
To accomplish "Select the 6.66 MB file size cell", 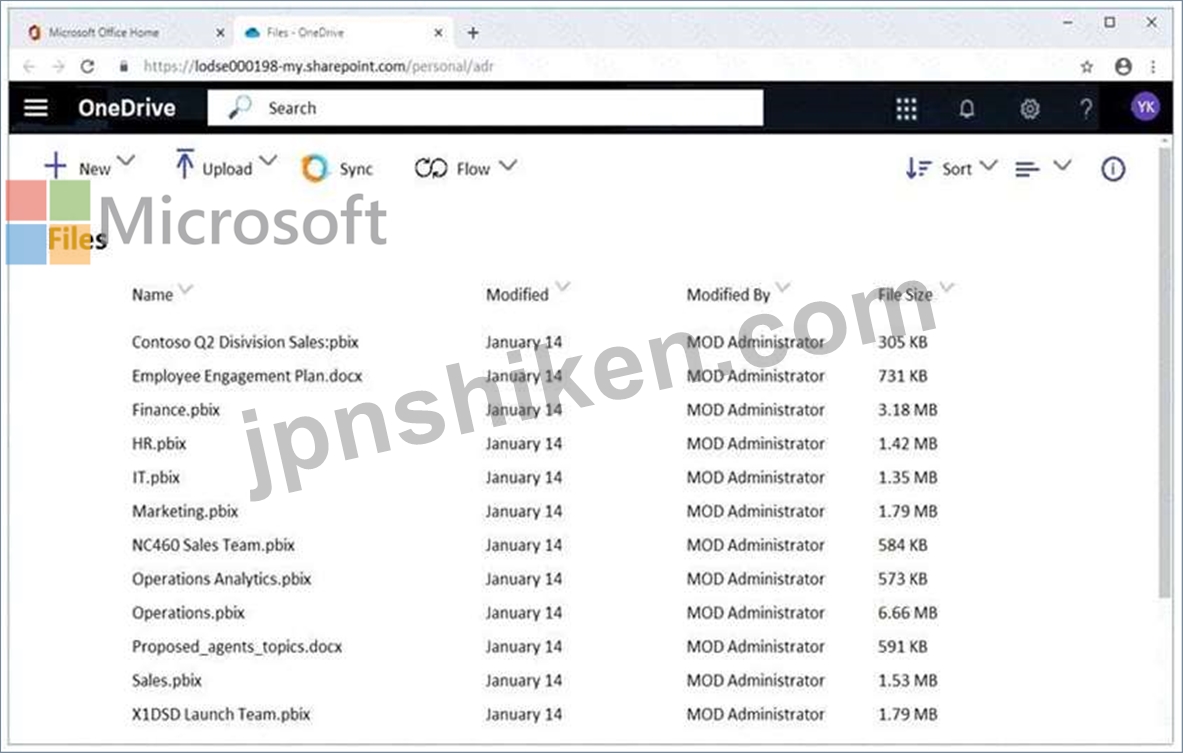I will (x=908, y=613).
